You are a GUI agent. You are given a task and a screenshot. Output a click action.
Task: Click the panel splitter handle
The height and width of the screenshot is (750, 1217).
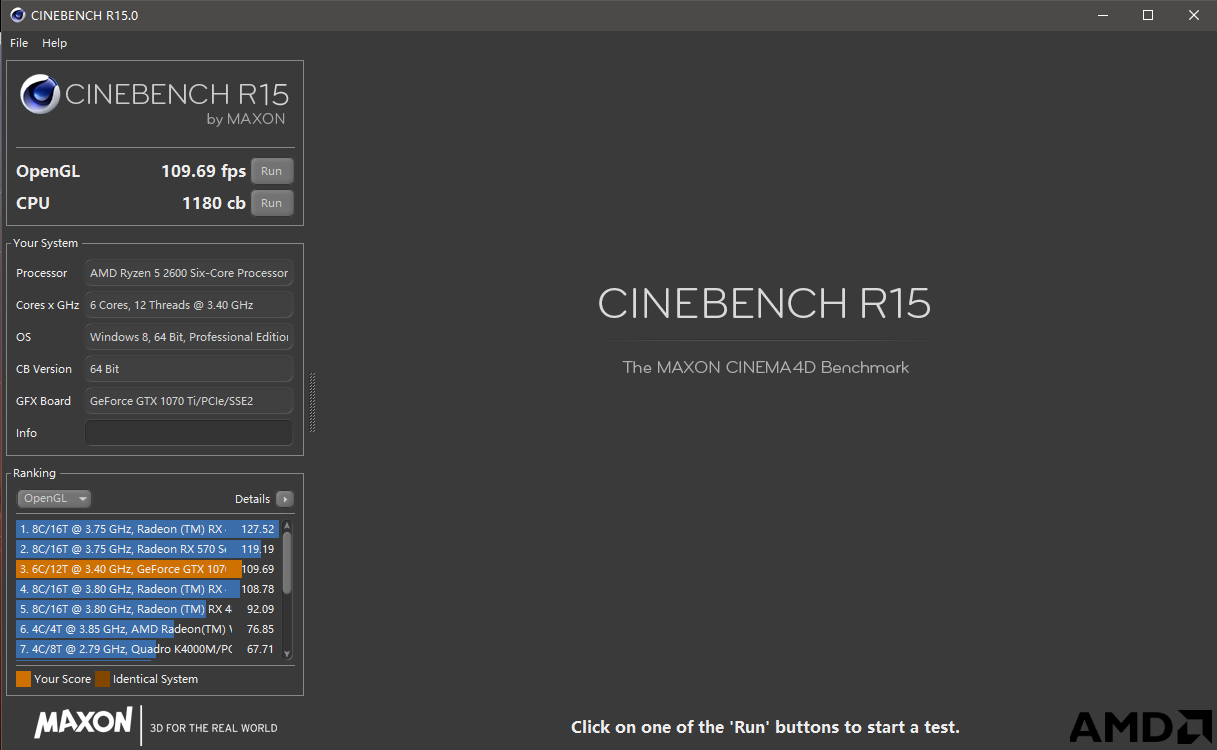[312, 402]
